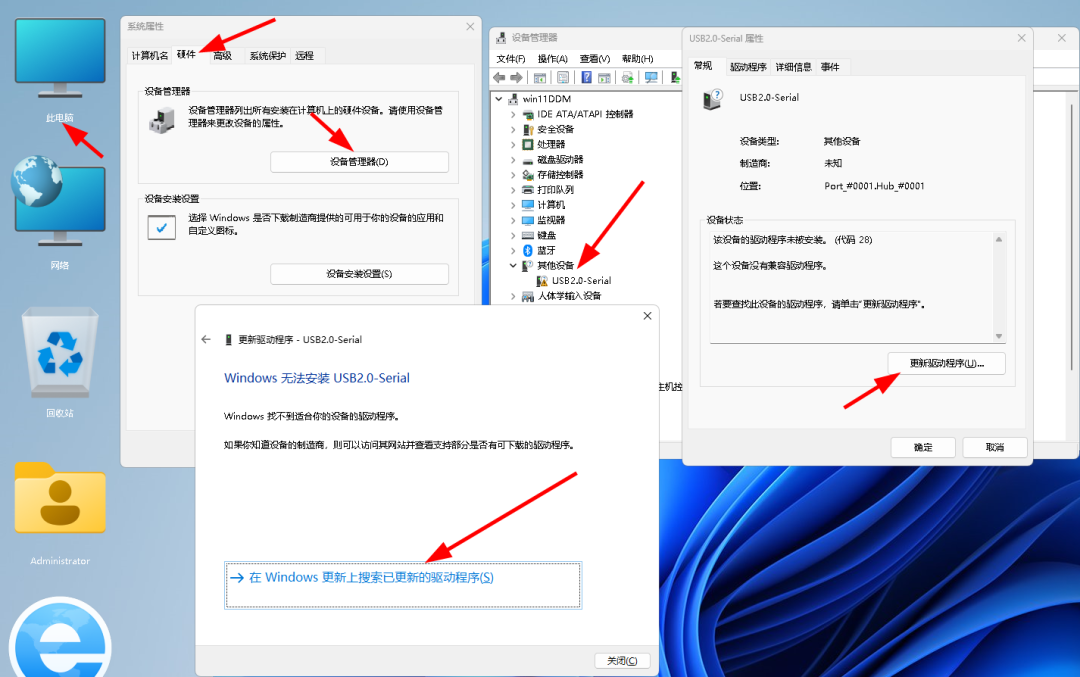Screen dimensions: 1080x677
Task: Click the back arrow in the update driver wizard
Action: pos(206,340)
